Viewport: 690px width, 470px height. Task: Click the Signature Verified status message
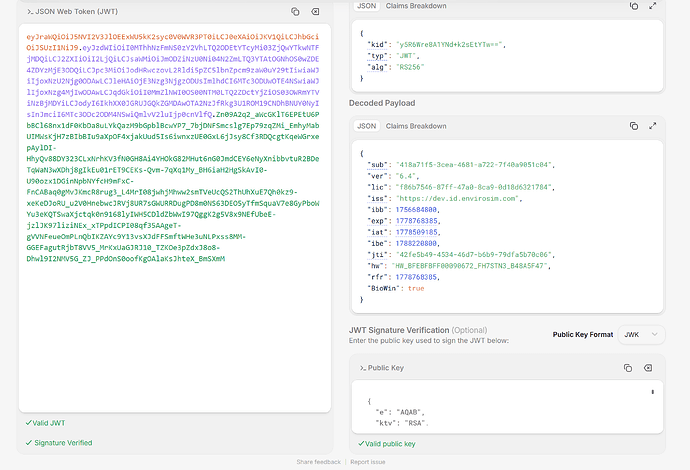pyautogui.click(x=59, y=443)
